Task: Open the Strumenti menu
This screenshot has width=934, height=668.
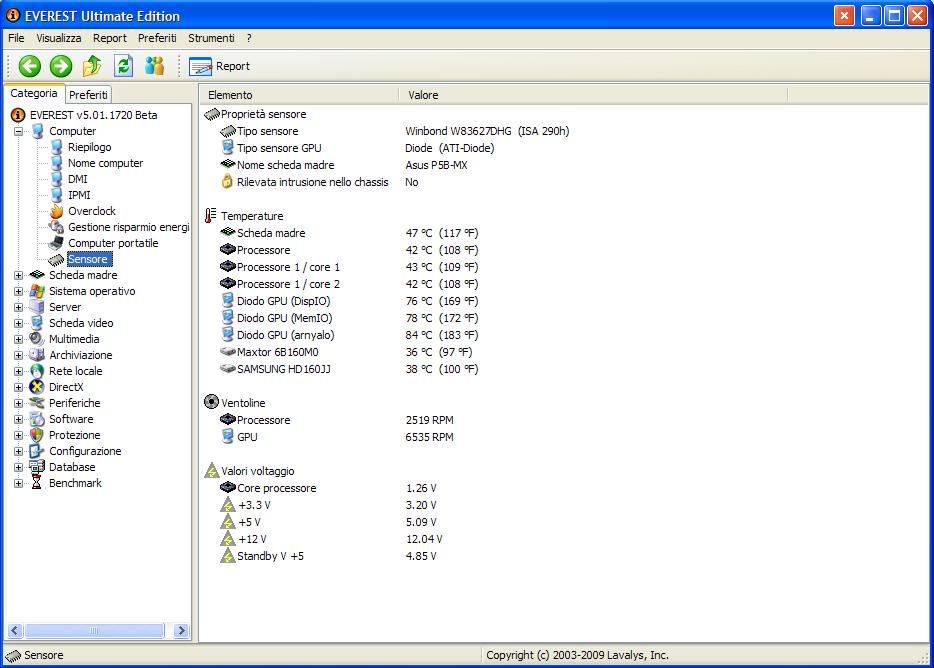Action: click(211, 38)
